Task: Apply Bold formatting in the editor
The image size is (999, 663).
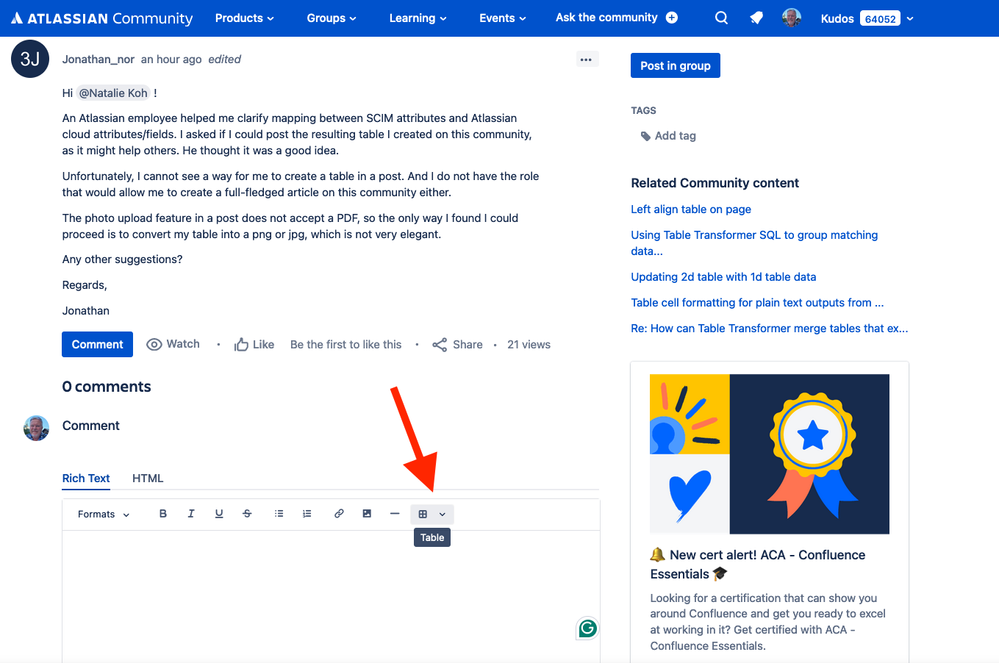Action: click(163, 514)
